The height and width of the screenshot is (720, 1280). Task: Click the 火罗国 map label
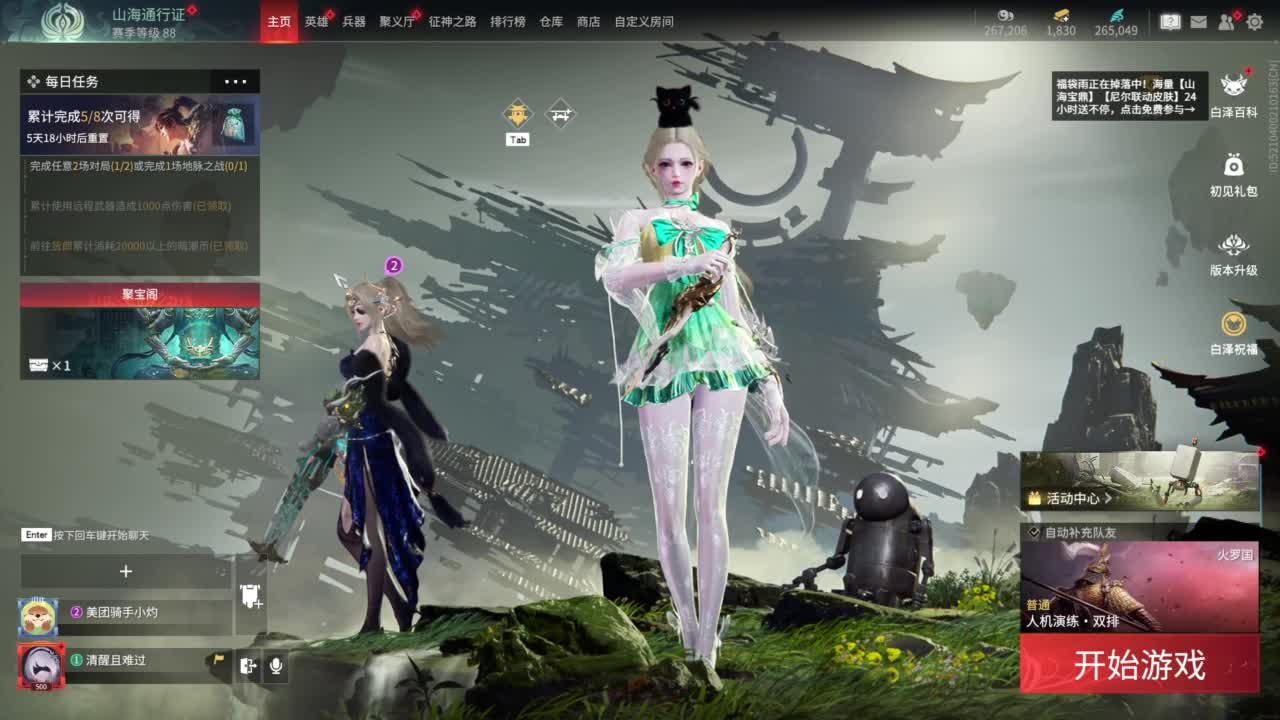(x=1235, y=554)
